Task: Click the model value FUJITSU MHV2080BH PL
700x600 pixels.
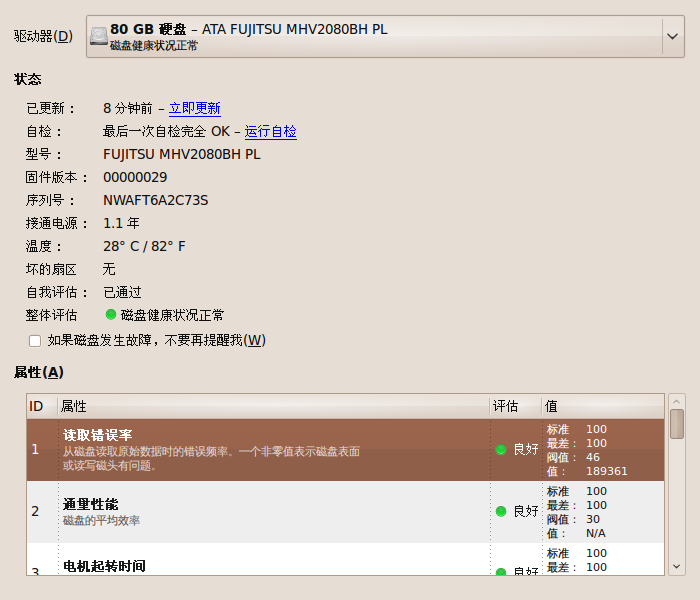Action: pyautogui.click(x=182, y=154)
